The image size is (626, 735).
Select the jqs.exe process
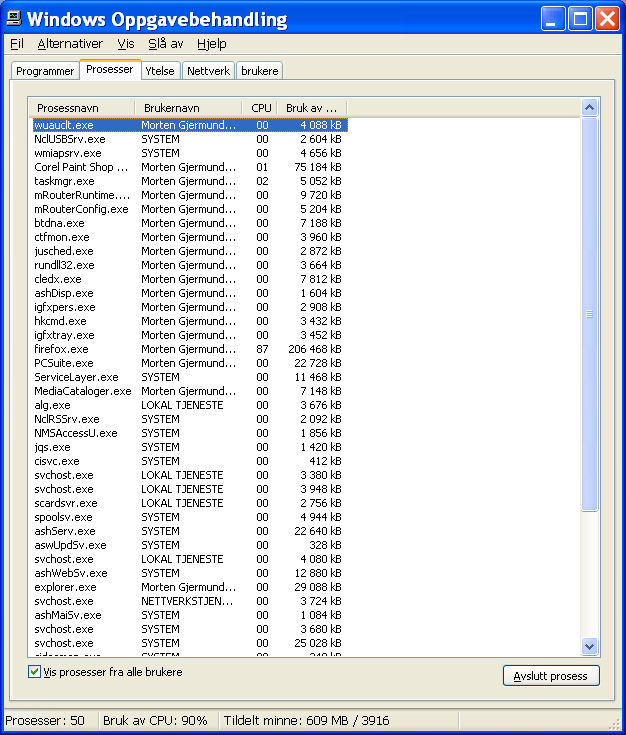coord(190,447)
